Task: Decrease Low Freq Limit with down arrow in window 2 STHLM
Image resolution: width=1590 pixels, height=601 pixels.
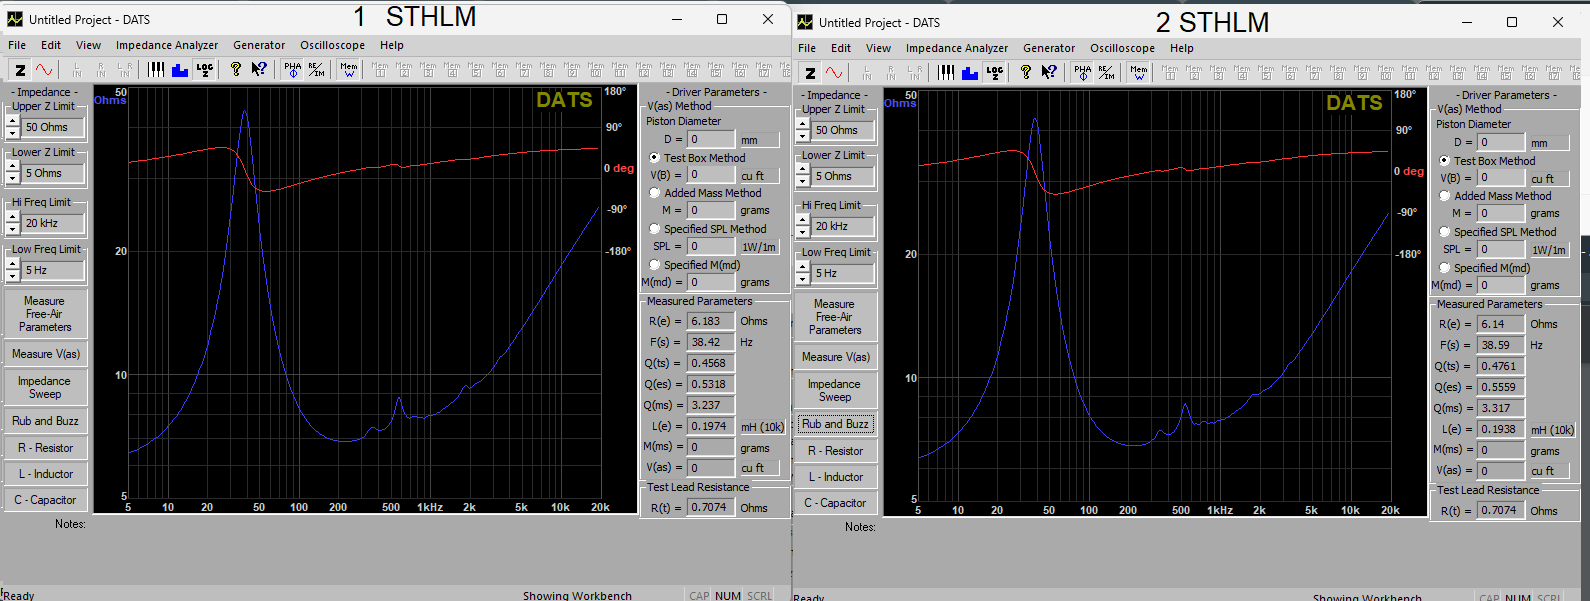Action: pos(803,279)
